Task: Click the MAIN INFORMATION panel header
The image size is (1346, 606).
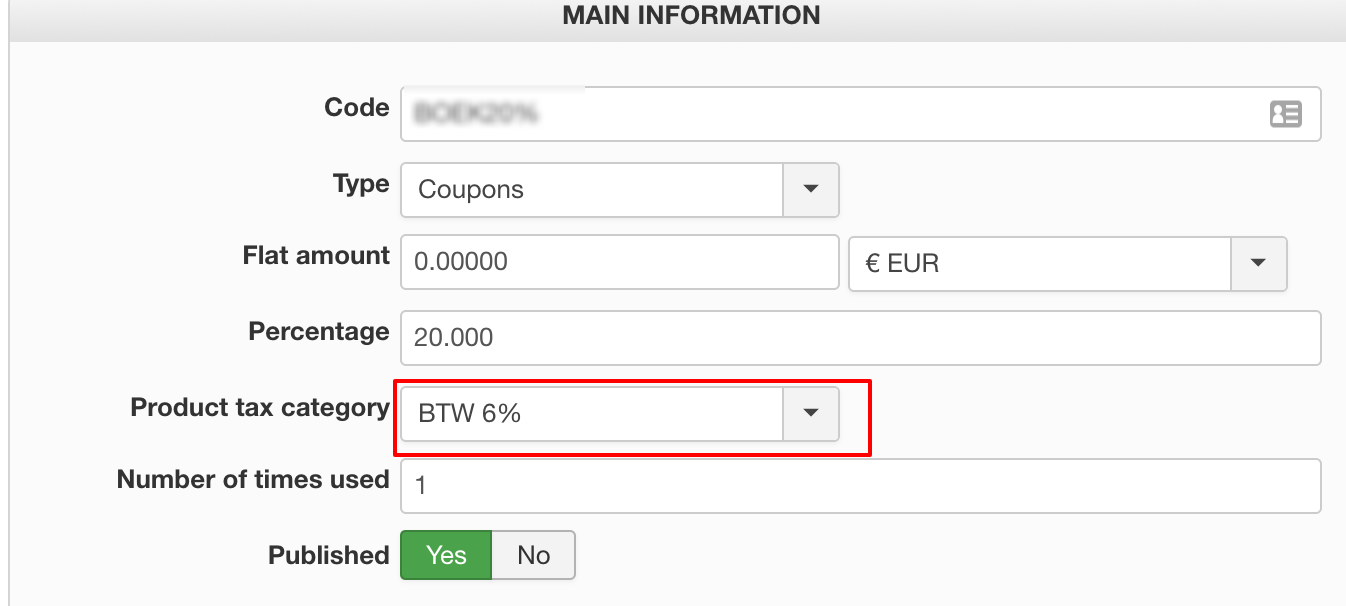Action: (691, 16)
